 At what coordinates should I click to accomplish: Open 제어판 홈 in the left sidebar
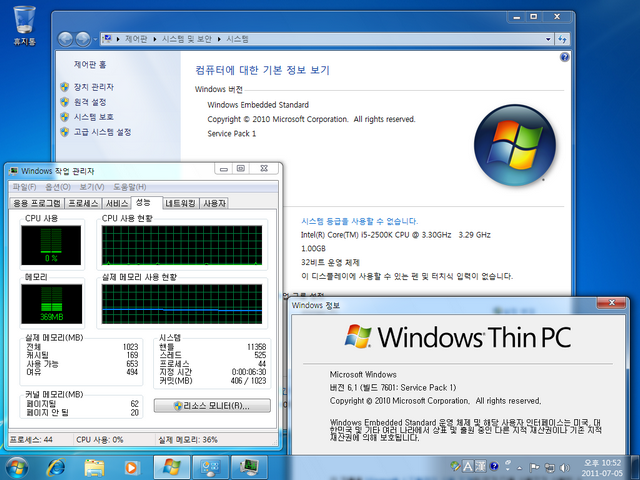point(90,64)
